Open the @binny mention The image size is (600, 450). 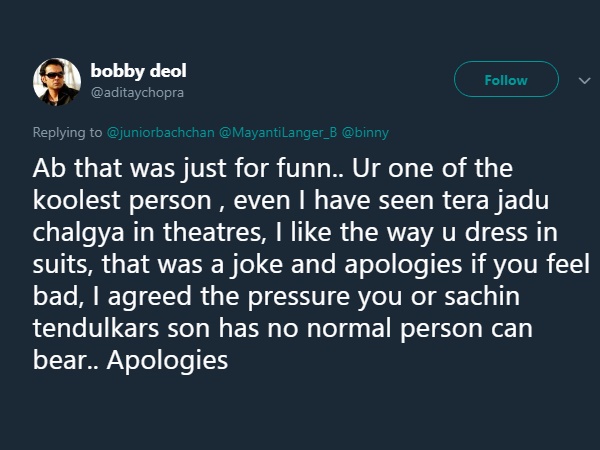click(x=365, y=132)
